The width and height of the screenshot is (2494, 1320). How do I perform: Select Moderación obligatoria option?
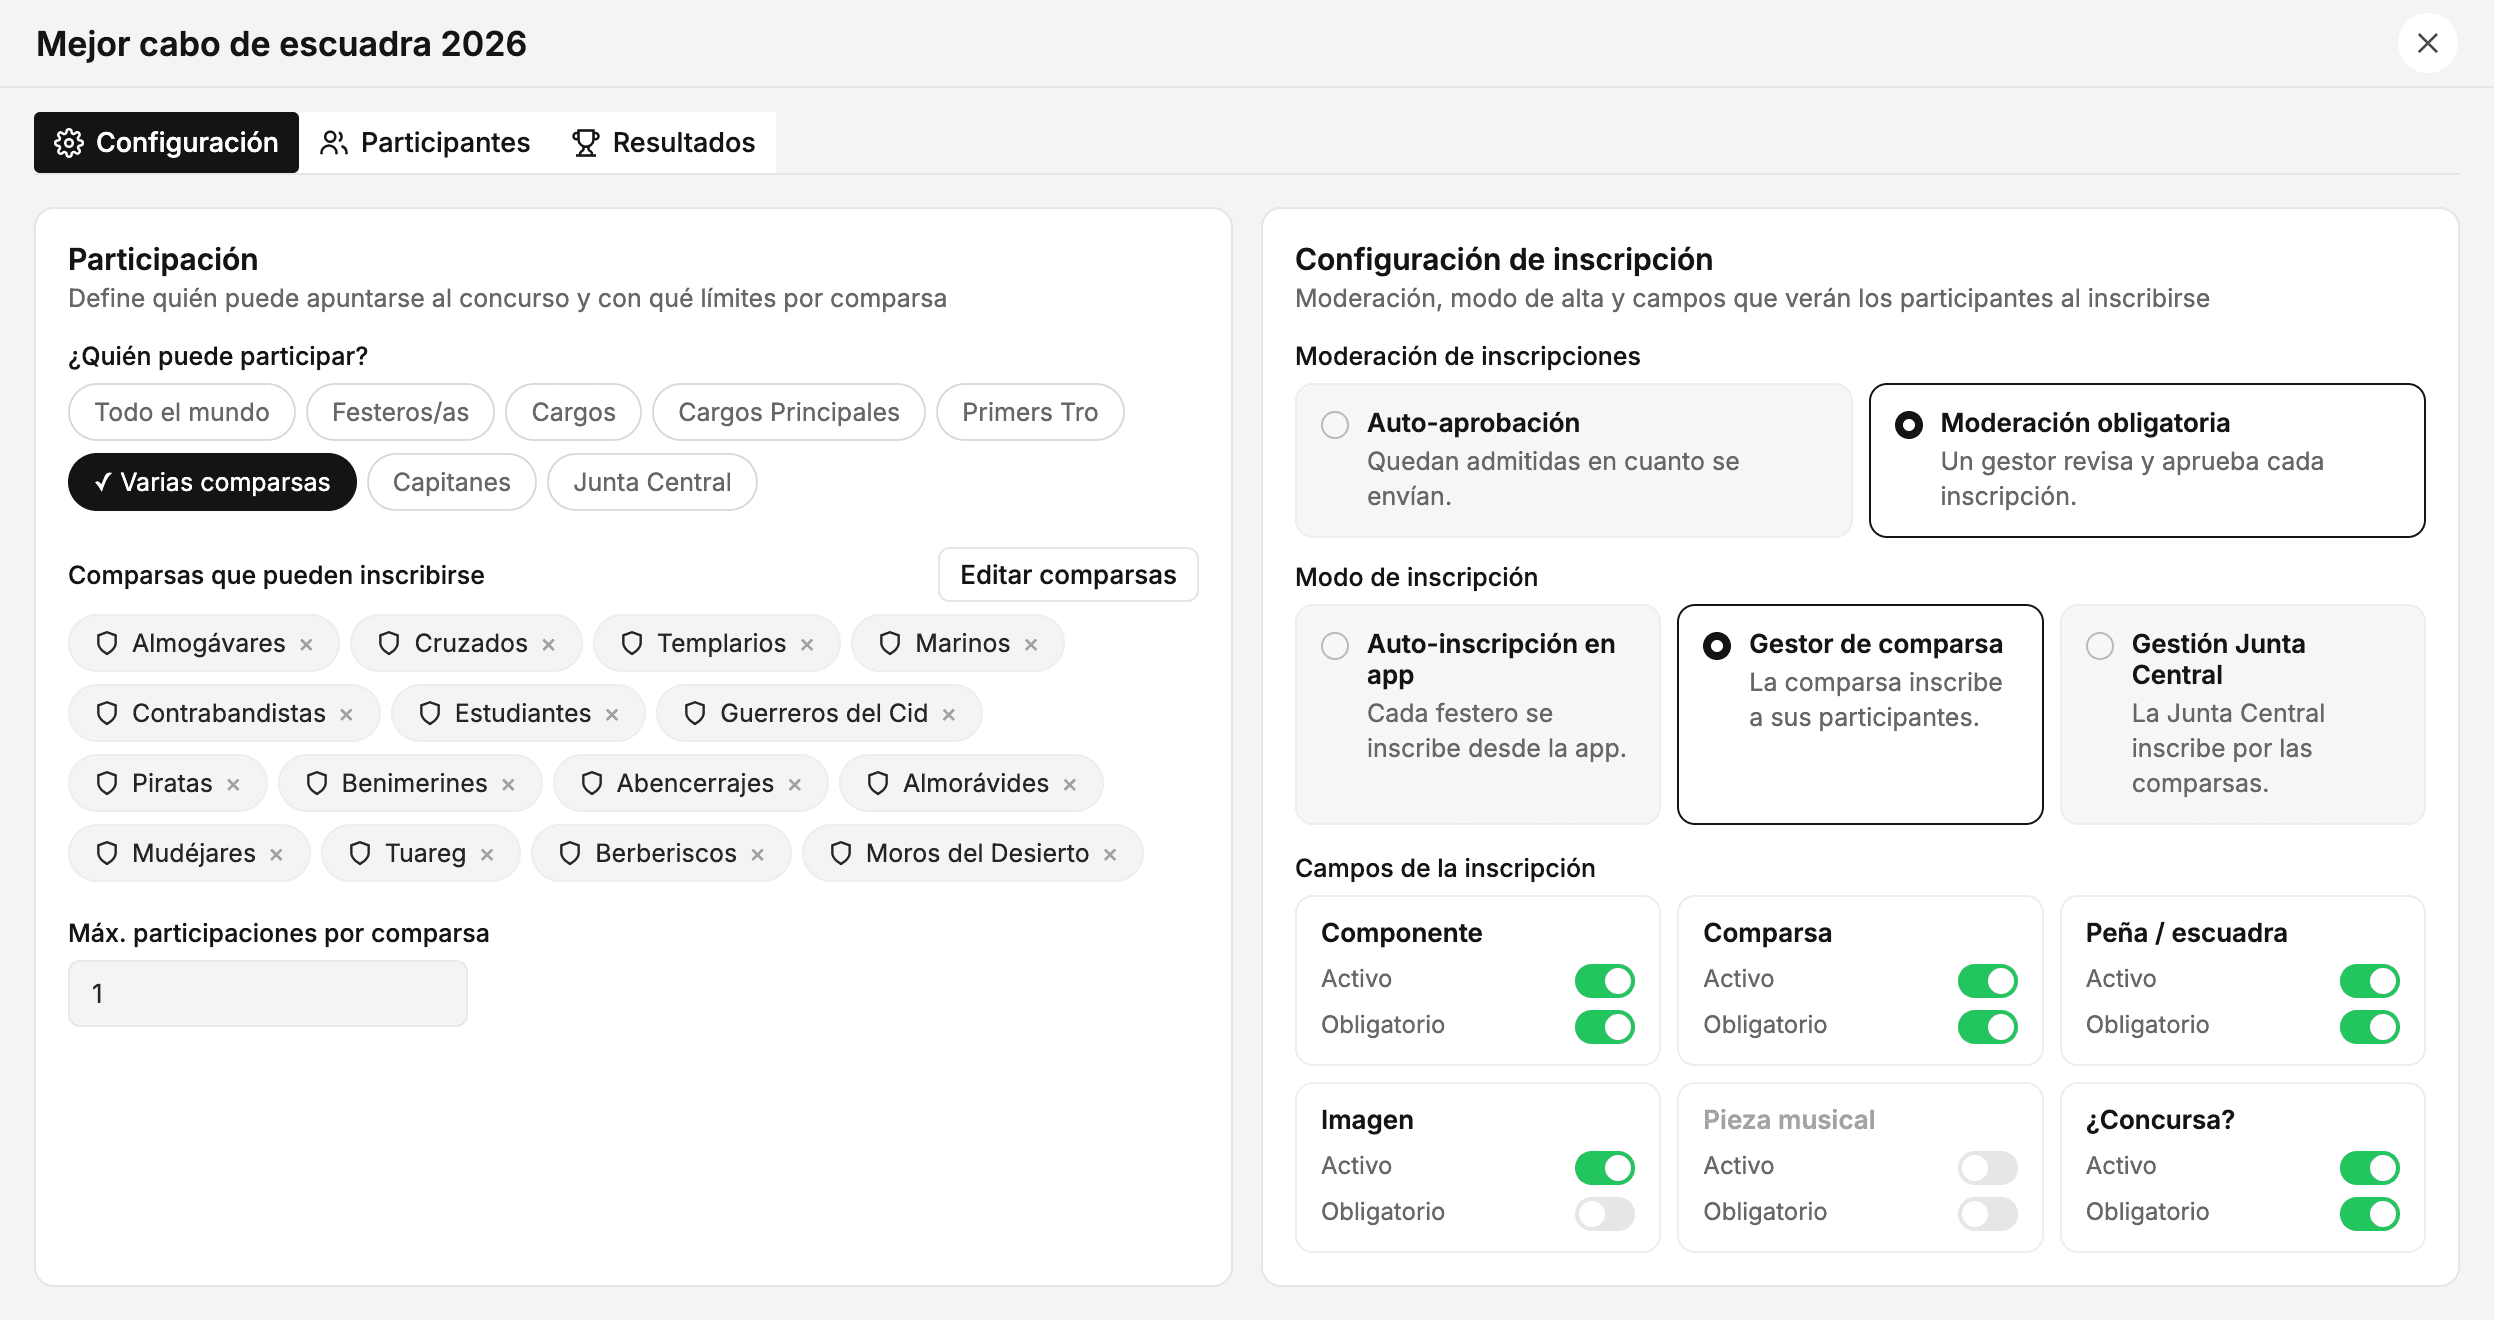[2147, 460]
